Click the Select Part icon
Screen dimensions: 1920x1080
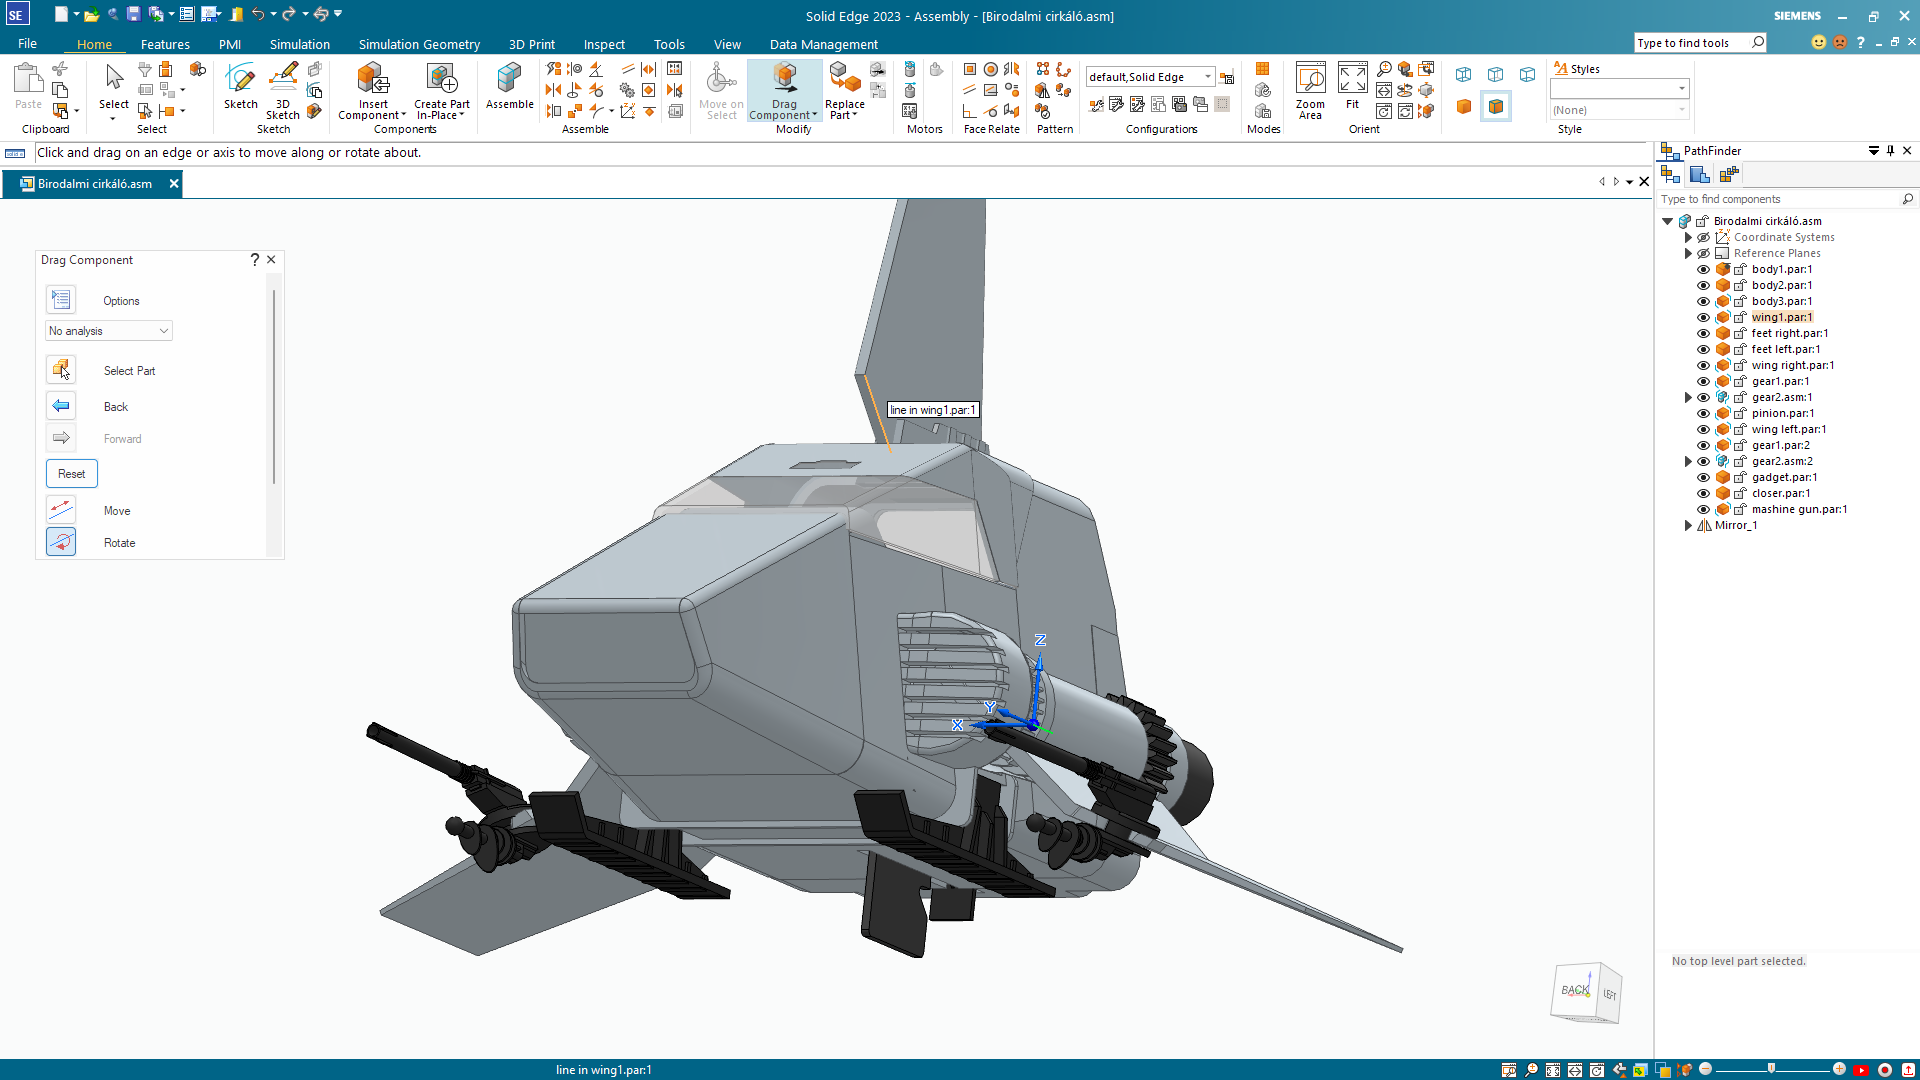point(61,370)
